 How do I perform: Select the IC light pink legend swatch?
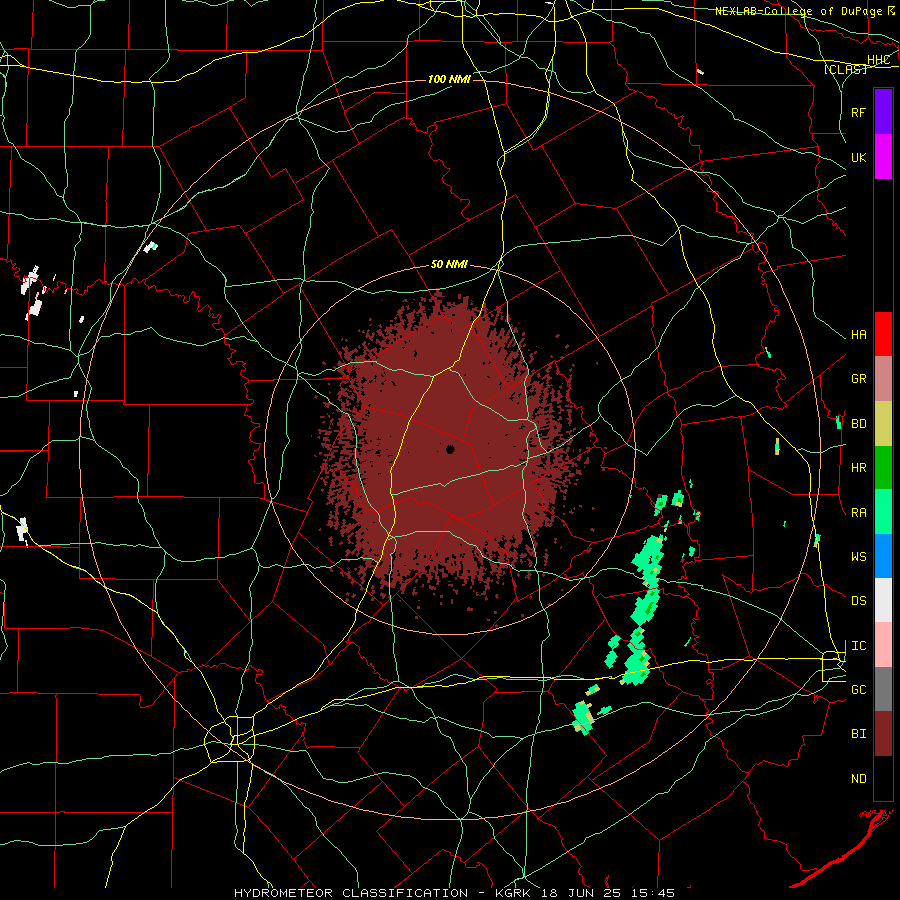pyautogui.click(x=883, y=645)
